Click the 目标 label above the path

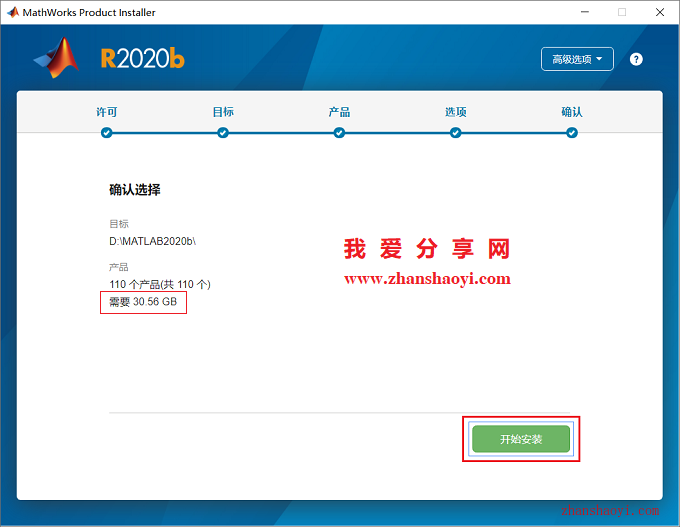pos(119,224)
